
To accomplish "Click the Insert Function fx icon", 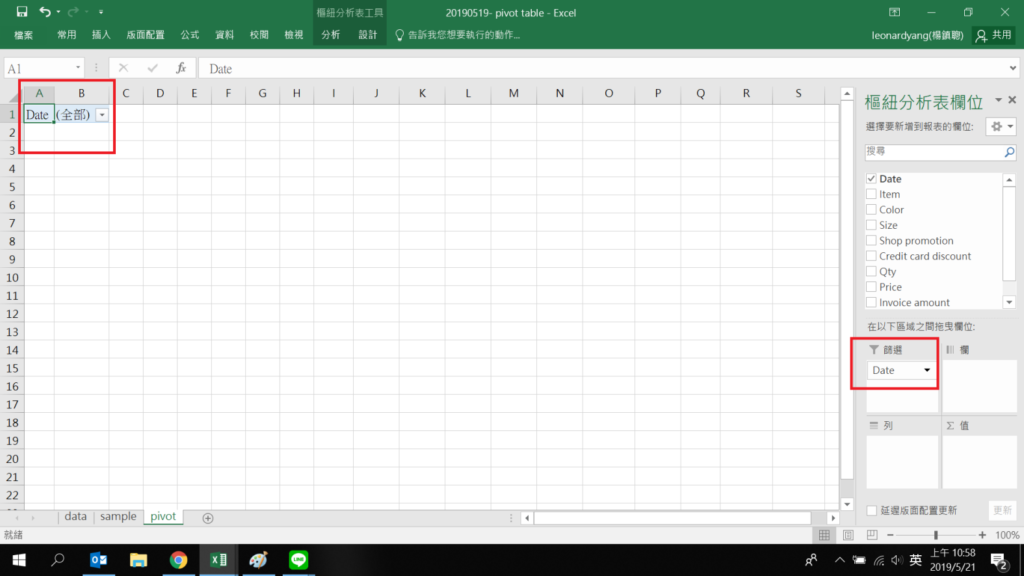I will pyautogui.click(x=181, y=68).
